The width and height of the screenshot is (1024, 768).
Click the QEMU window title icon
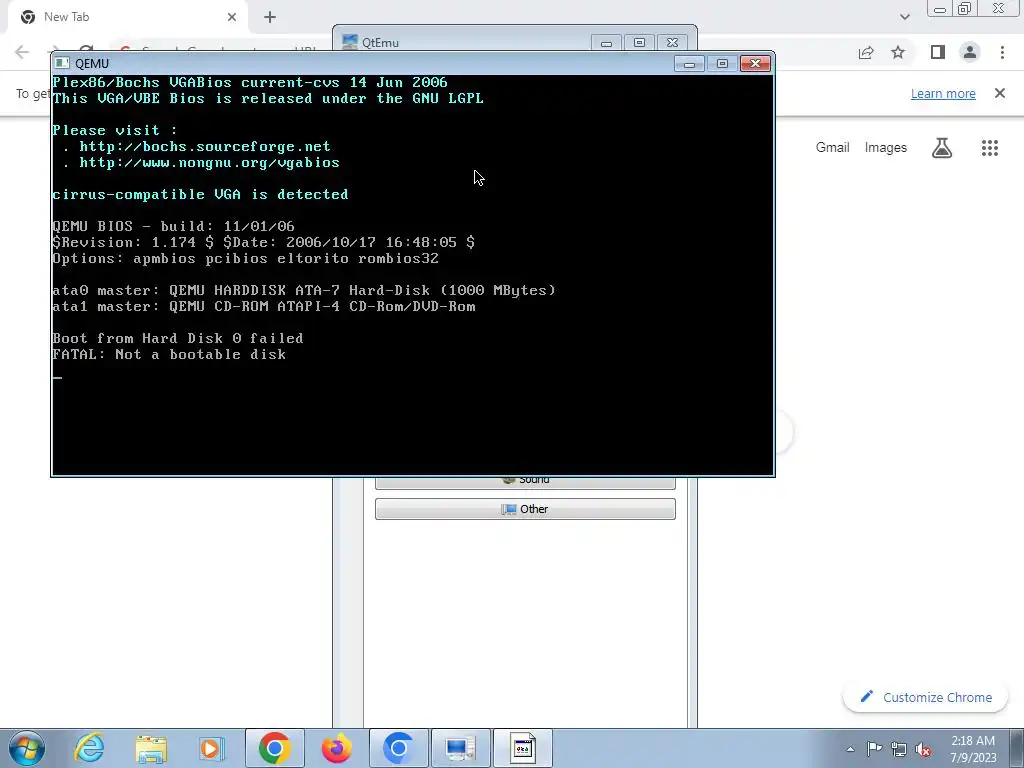click(x=62, y=63)
